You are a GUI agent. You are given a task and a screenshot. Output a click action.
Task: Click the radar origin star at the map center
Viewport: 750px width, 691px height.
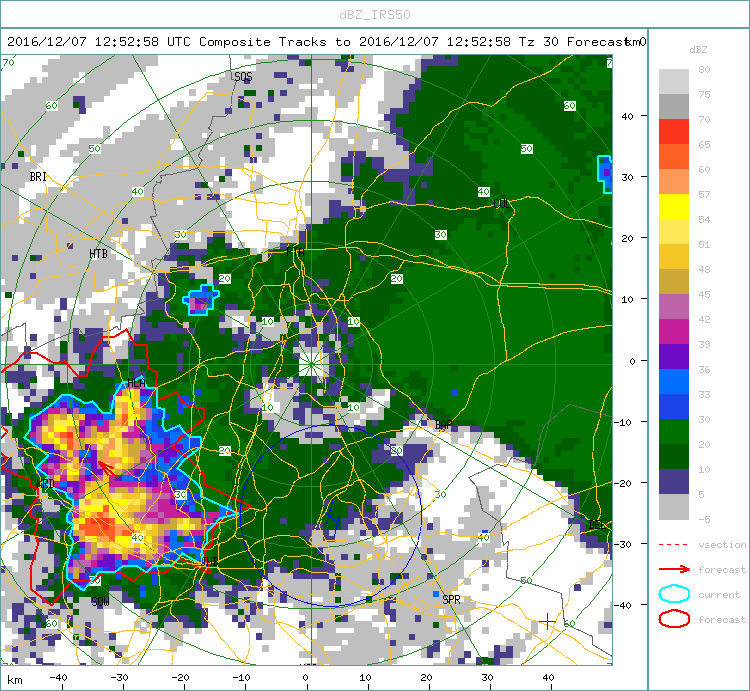click(311, 365)
